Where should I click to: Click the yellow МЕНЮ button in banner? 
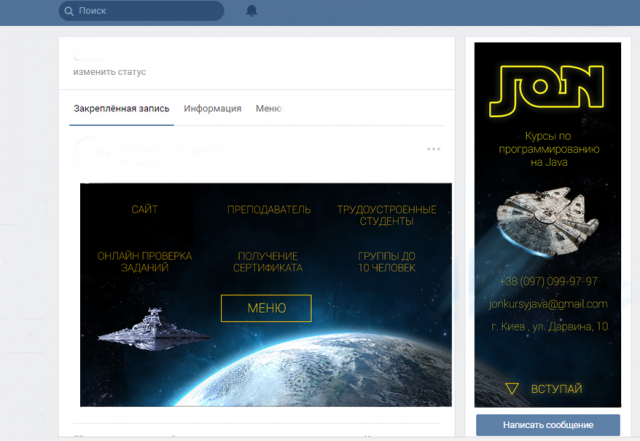point(266,308)
